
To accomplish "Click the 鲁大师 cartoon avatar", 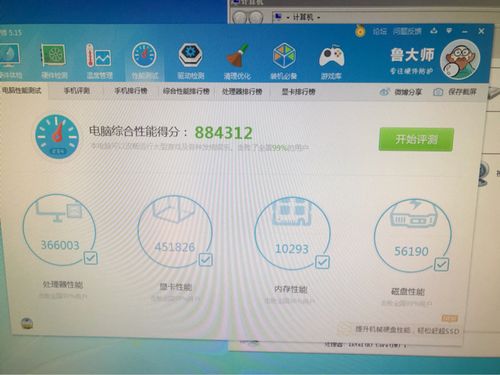I will coord(460,59).
